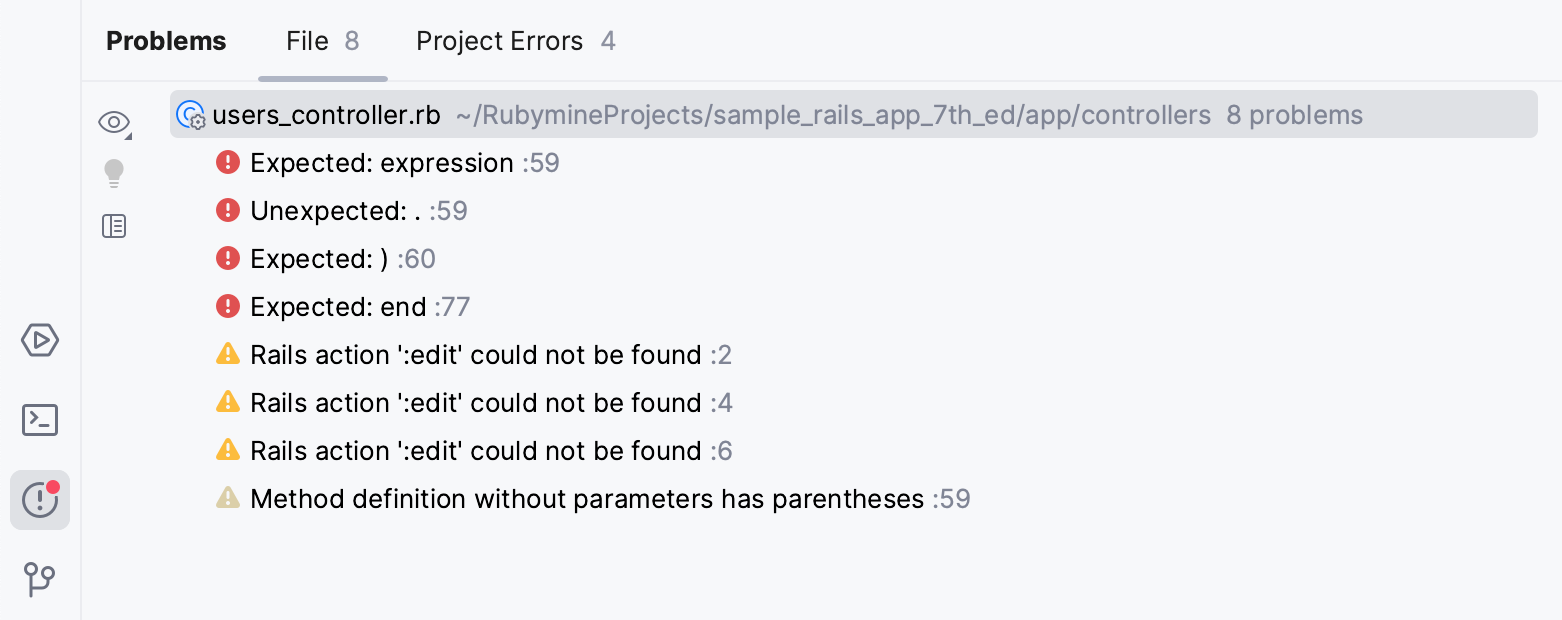Select the line 4 'Rails action' warning entry
Screen dimensions: 1562x620
(475, 402)
